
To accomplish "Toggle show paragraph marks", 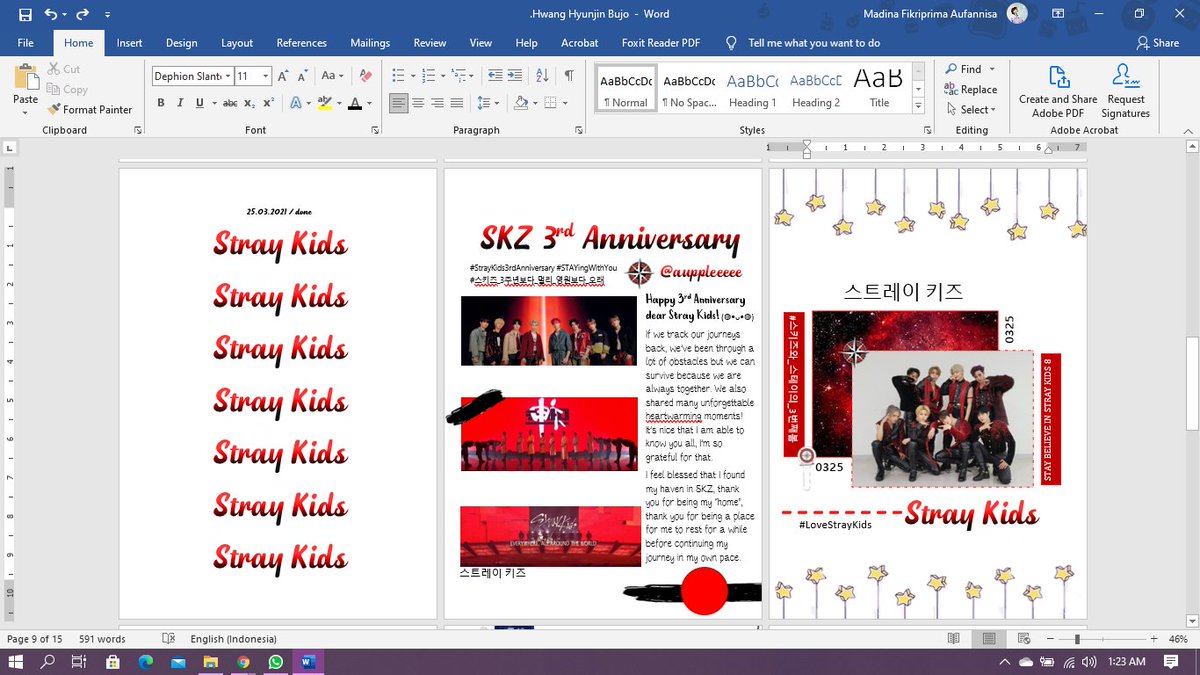I will pos(569,76).
